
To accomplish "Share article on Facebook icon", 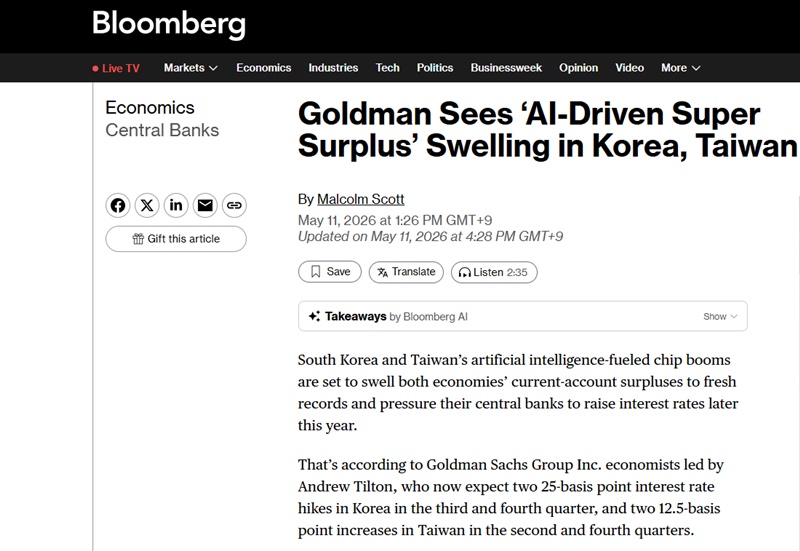I will [118, 206].
